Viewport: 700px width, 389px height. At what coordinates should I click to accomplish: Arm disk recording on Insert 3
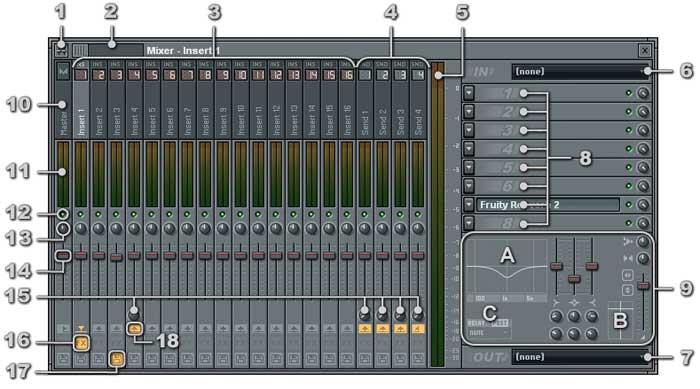(117, 358)
